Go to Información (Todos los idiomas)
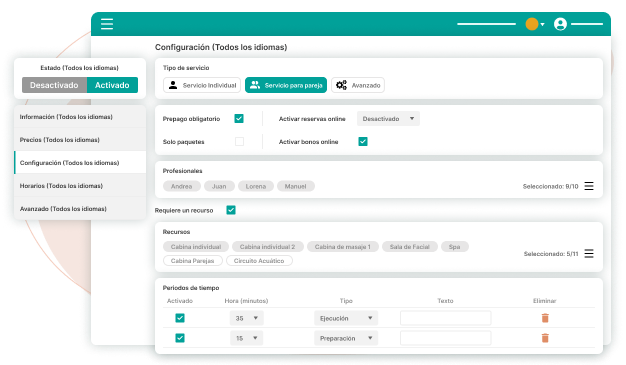 (x=80, y=117)
